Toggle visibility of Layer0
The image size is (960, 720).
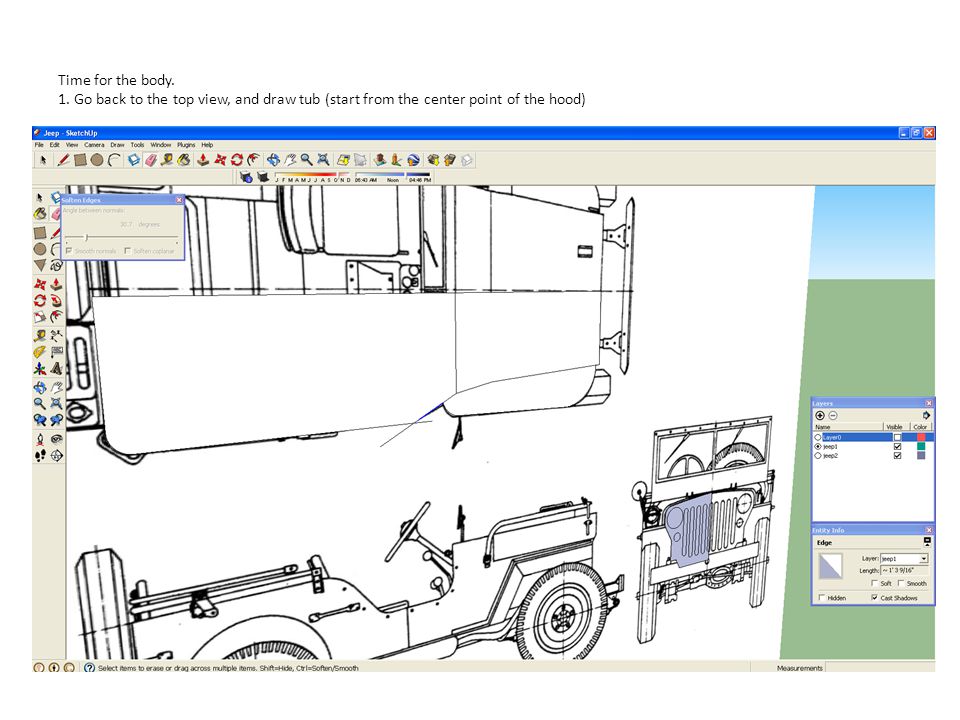[x=898, y=438]
